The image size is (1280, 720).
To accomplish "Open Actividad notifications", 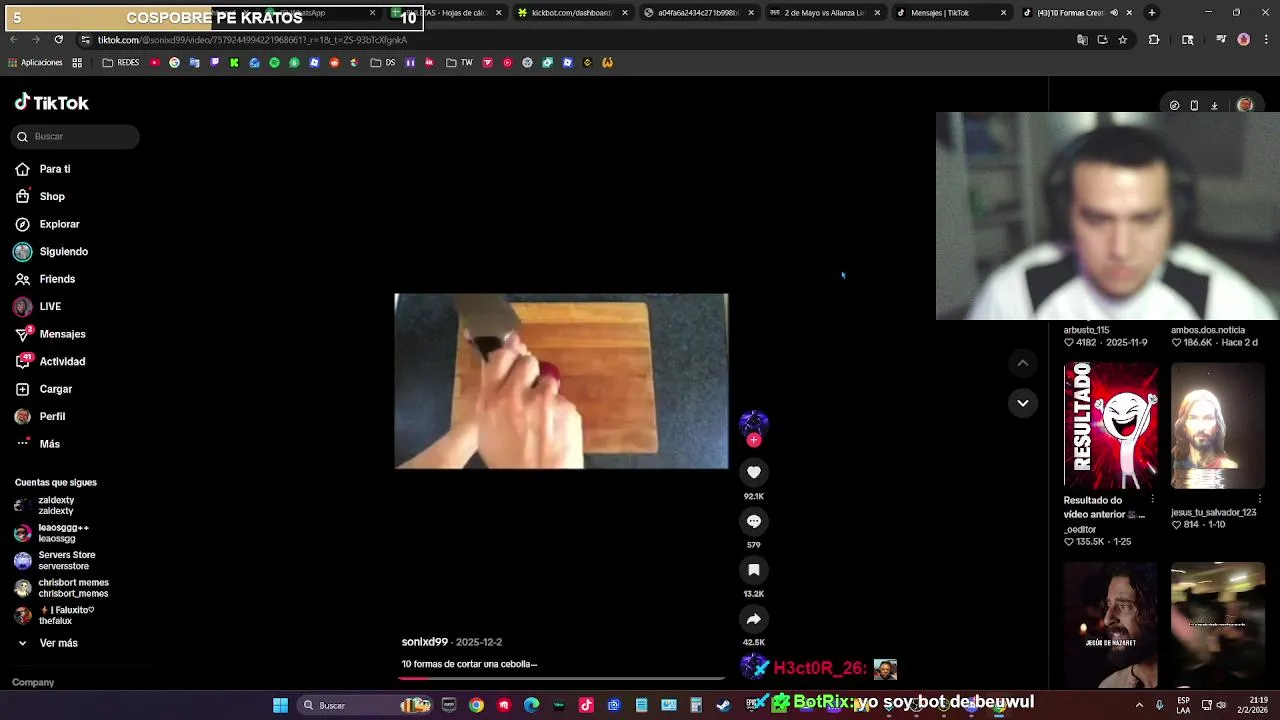I will (x=50, y=362).
